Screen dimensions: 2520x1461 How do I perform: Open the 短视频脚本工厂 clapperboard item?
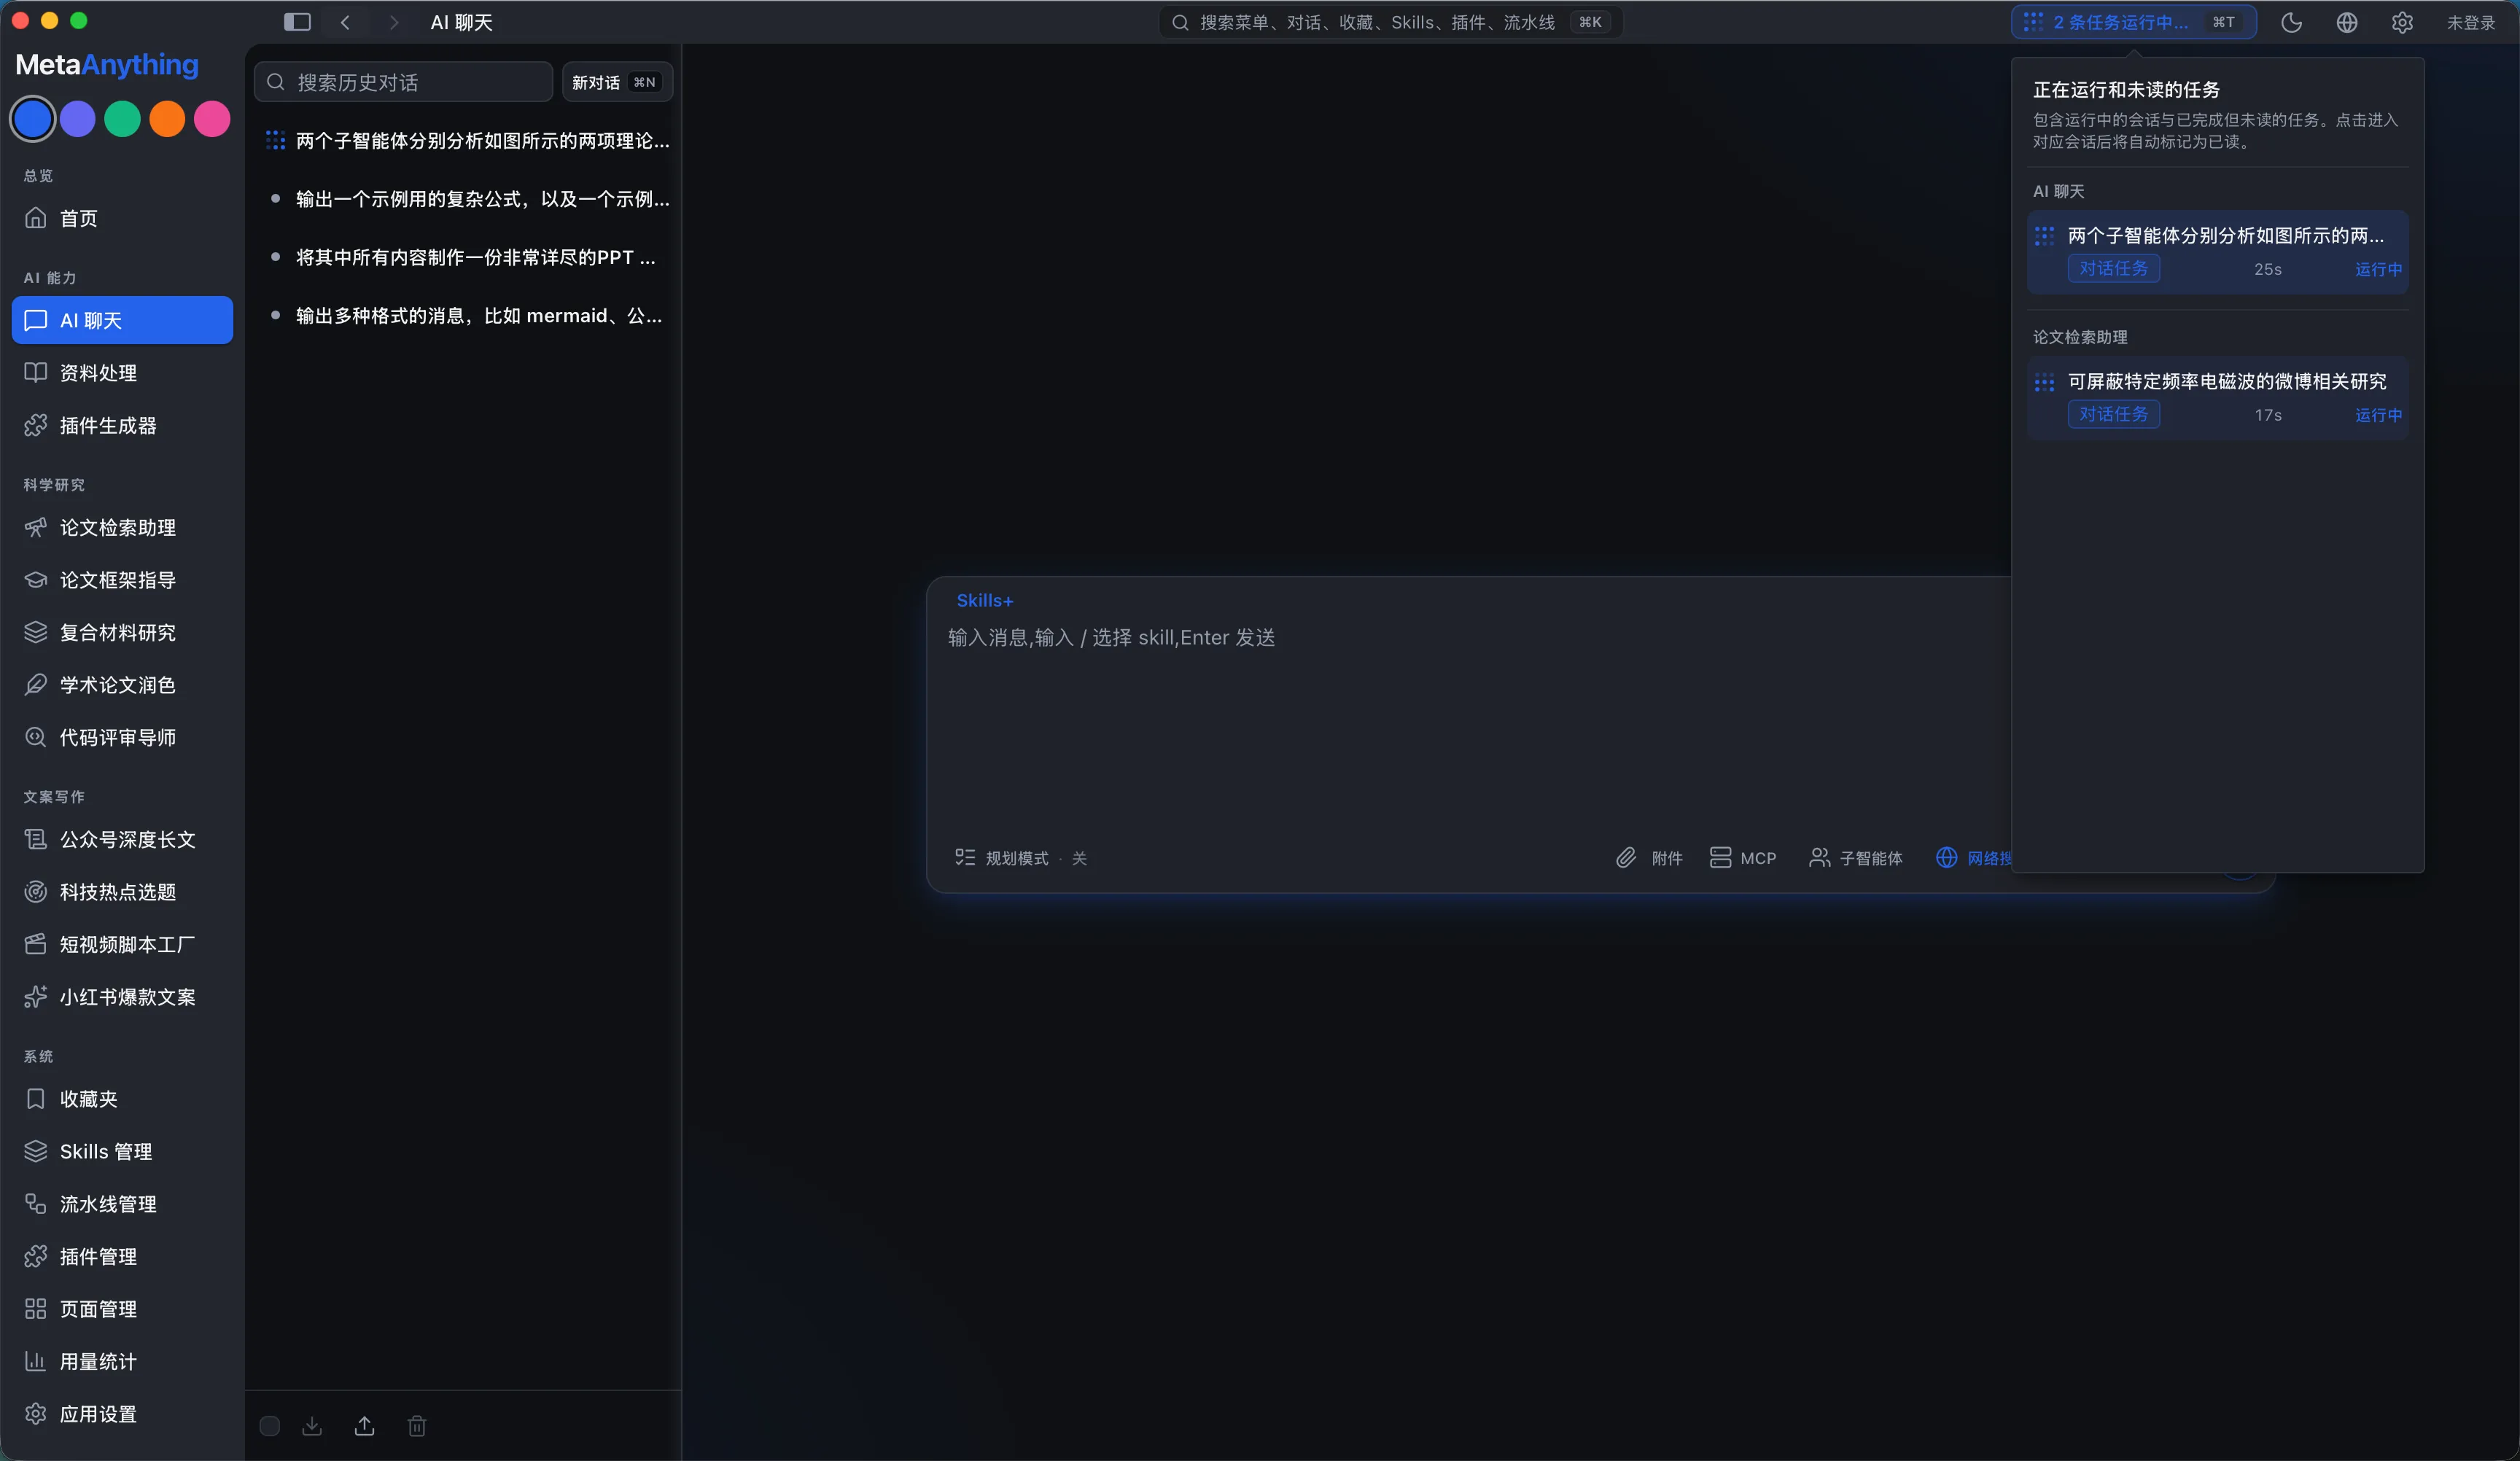pos(122,944)
